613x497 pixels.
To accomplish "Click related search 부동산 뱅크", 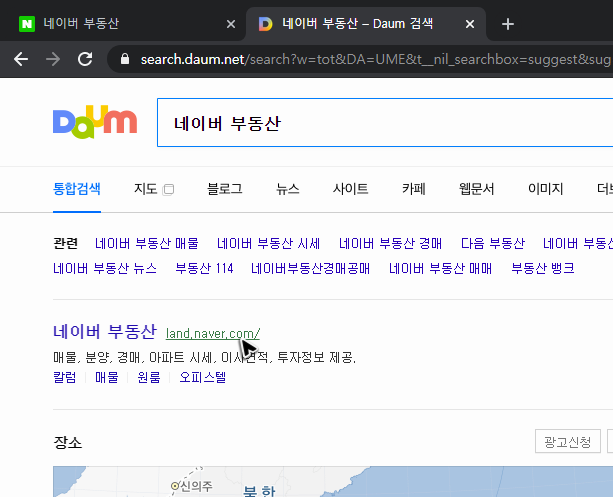I will tap(543, 268).
